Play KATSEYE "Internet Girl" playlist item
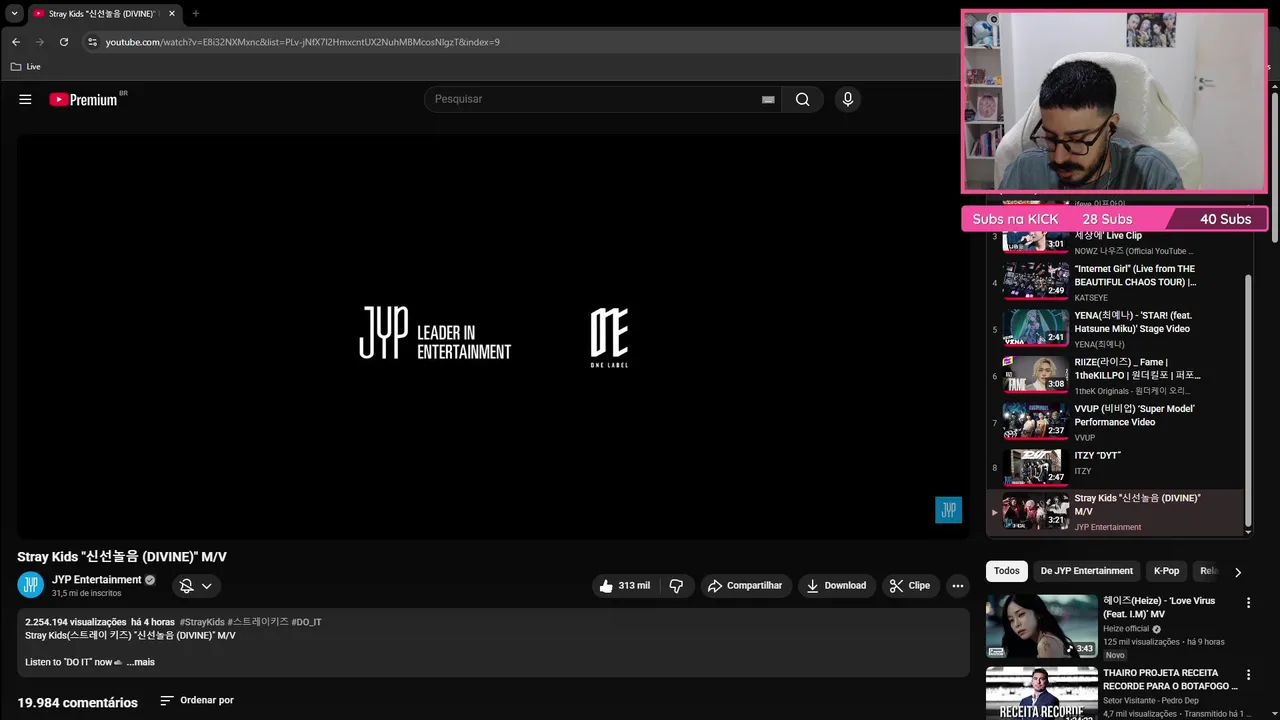Viewport: 1280px width, 720px height. point(1115,282)
